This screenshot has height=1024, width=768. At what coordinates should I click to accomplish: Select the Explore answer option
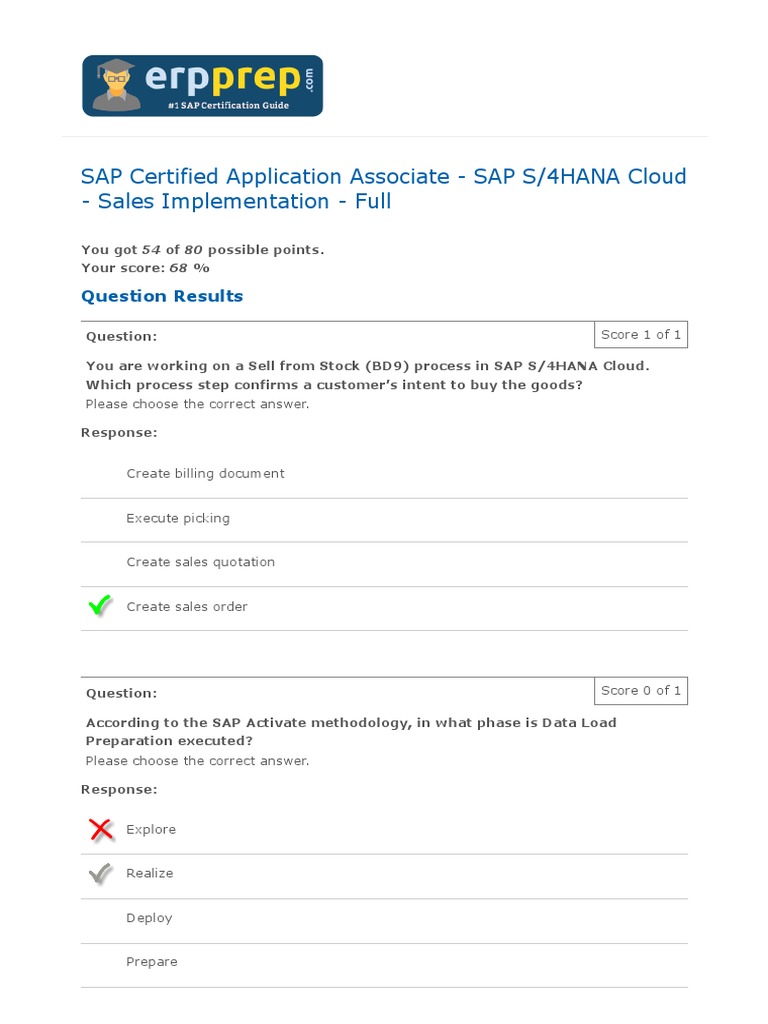[151, 829]
